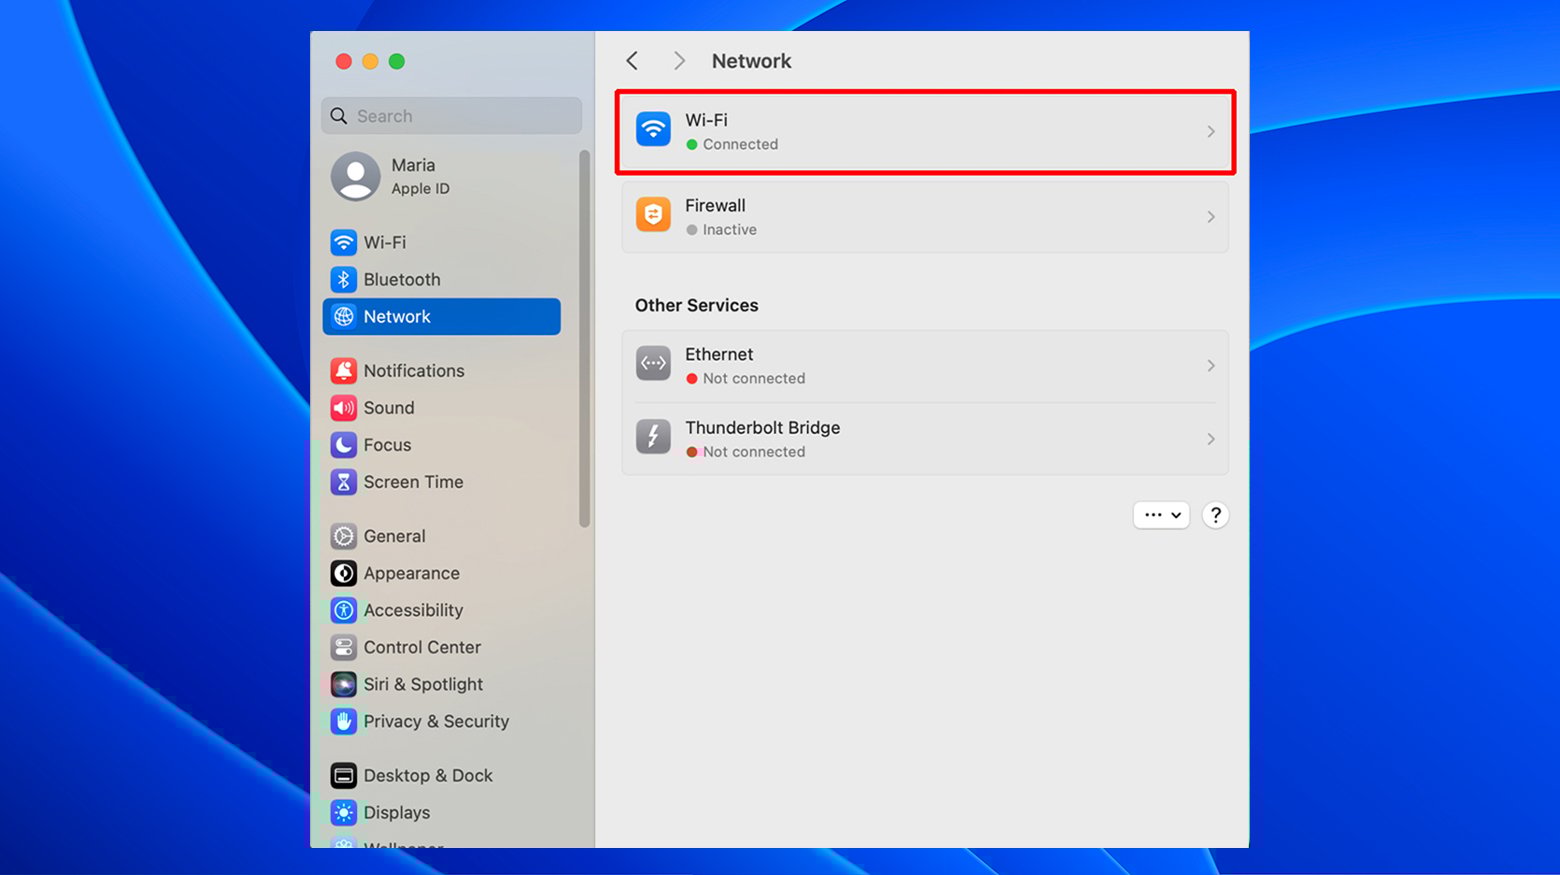1560x875 pixels.
Task: Go back using the back arrow
Action: pyautogui.click(x=632, y=61)
